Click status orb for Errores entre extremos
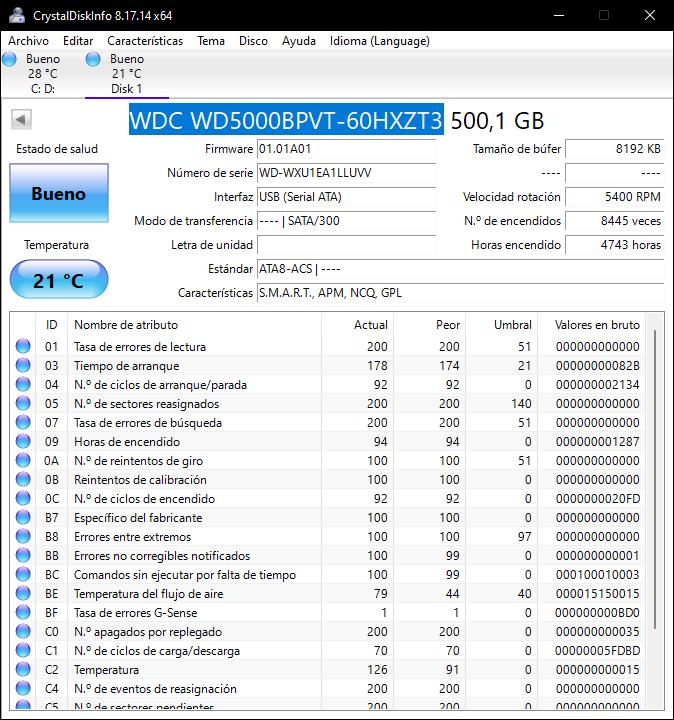Image resolution: width=674 pixels, height=720 pixels. point(23,536)
